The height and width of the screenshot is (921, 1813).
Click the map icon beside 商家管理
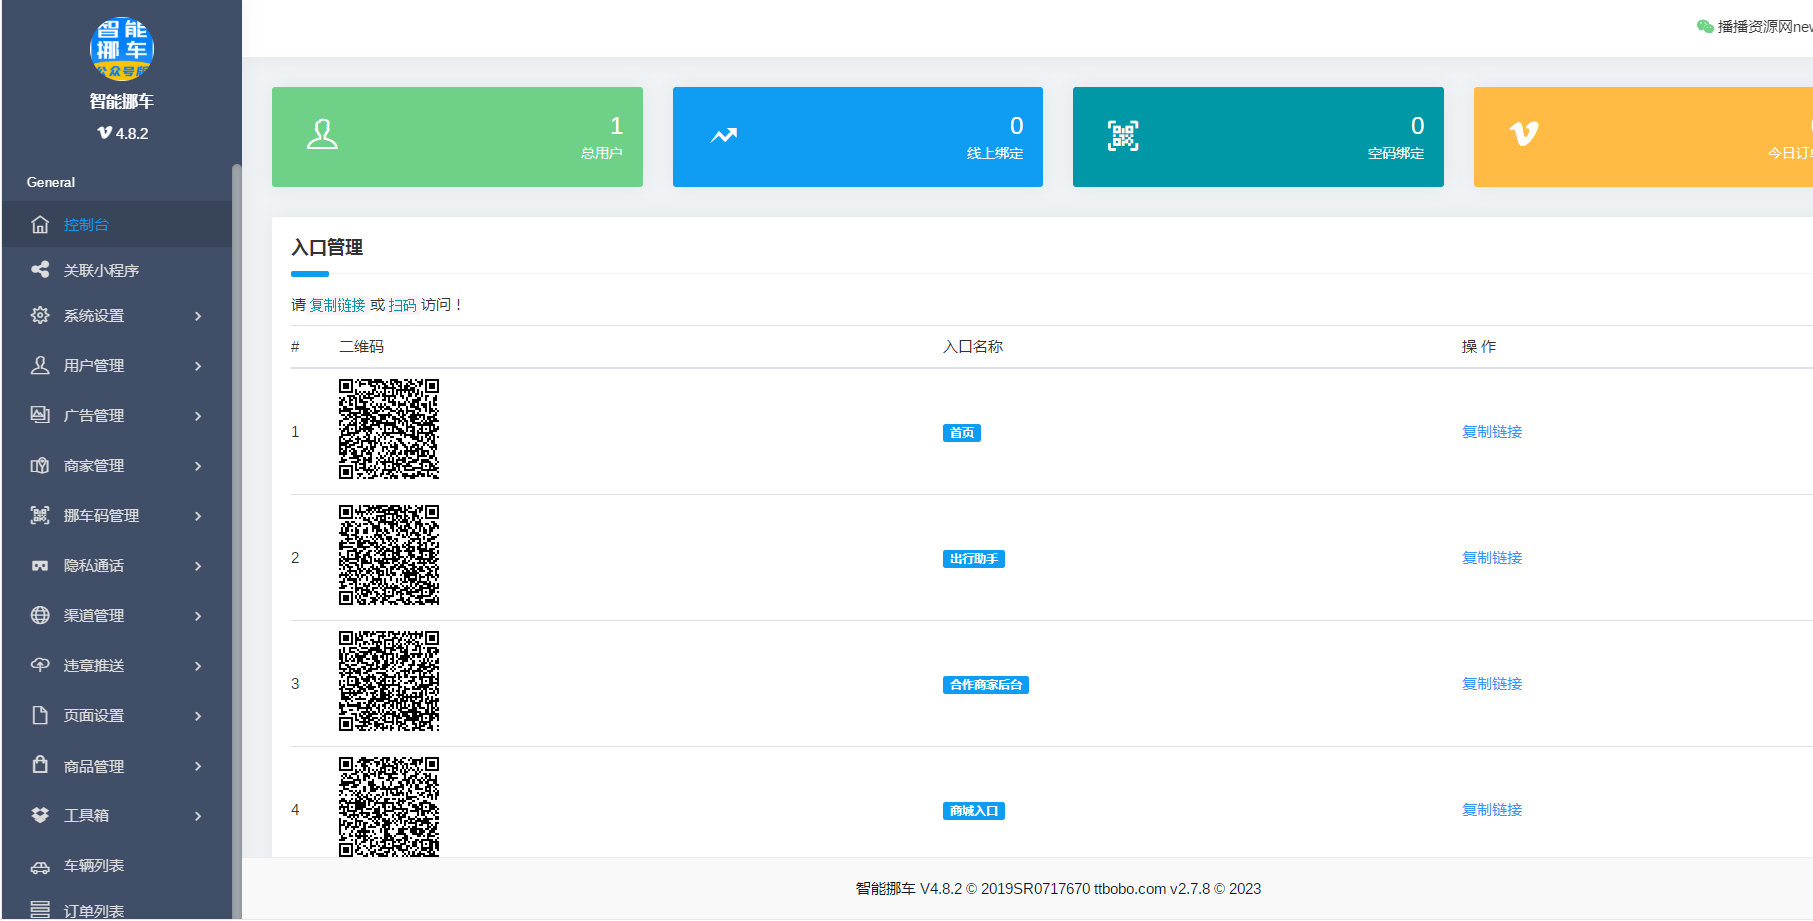[40, 465]
